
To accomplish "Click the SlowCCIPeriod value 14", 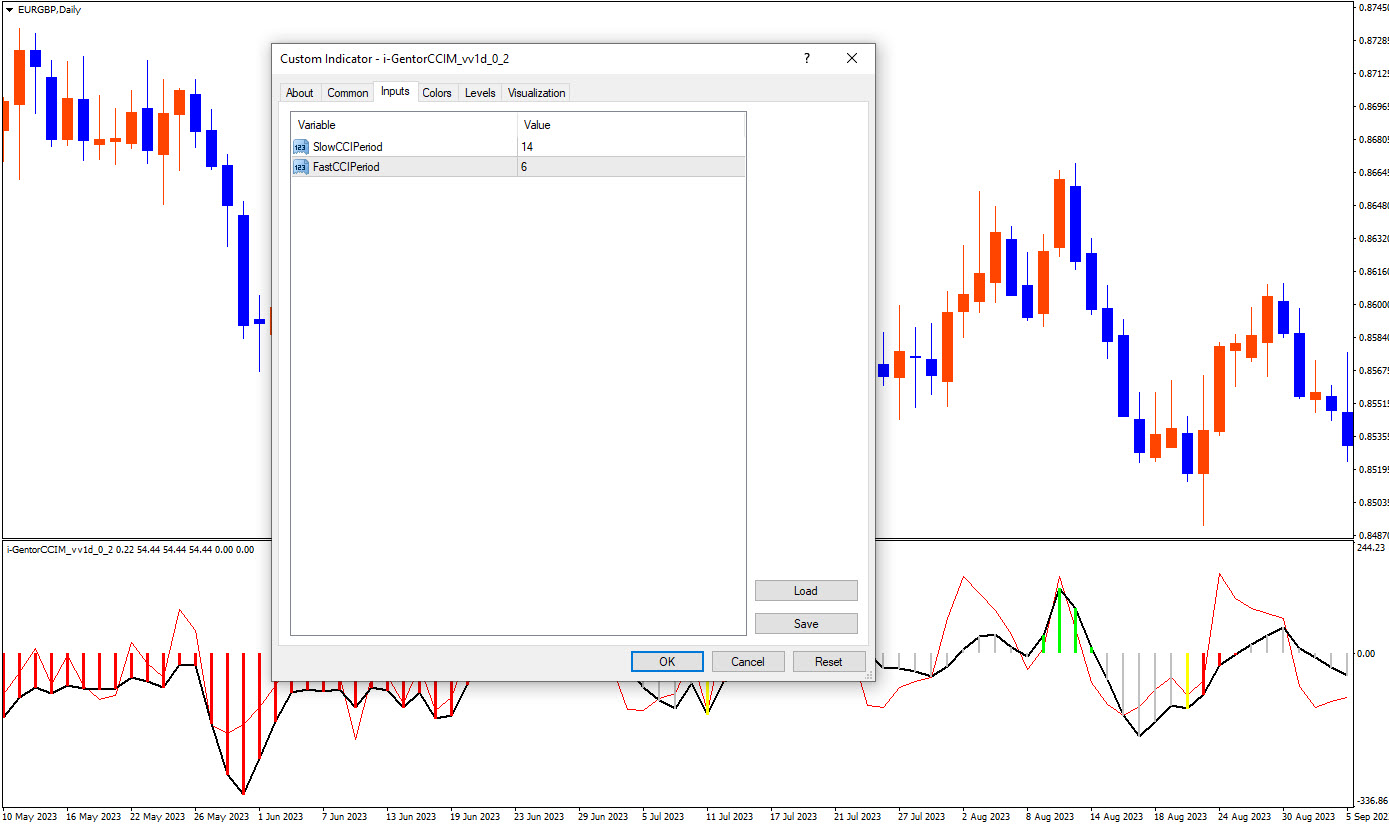I will coord(527,147).
